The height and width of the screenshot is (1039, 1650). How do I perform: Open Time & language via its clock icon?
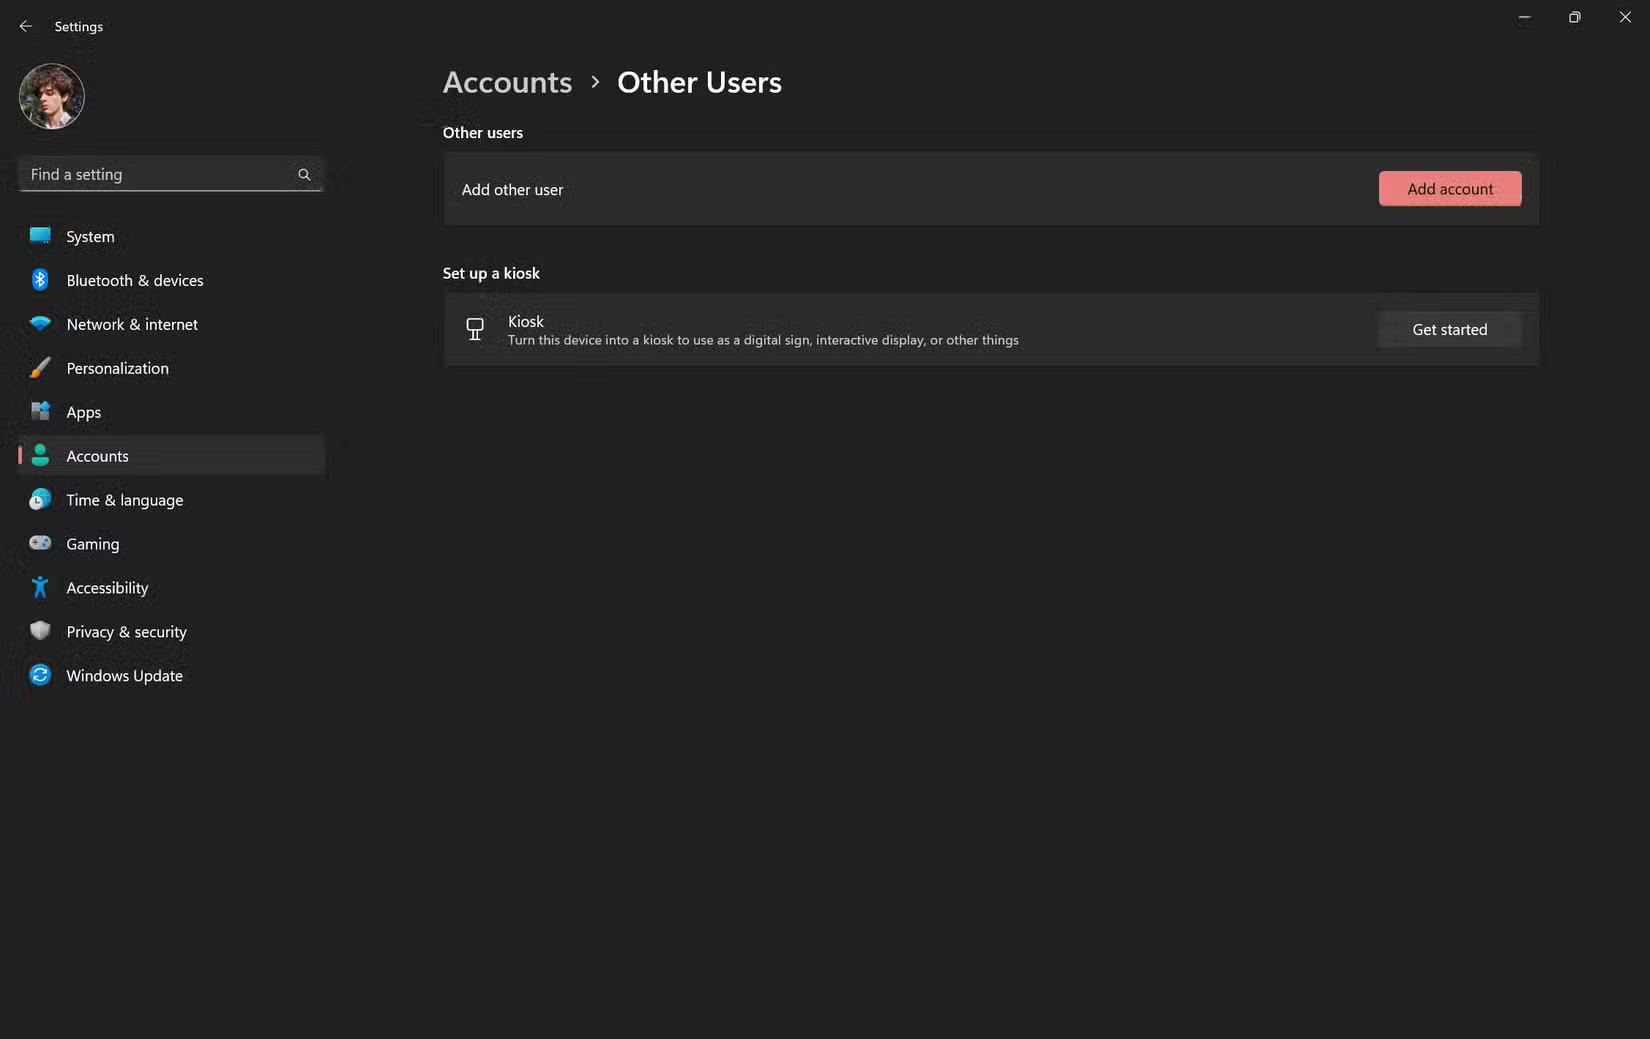click(x=39, y=499)
